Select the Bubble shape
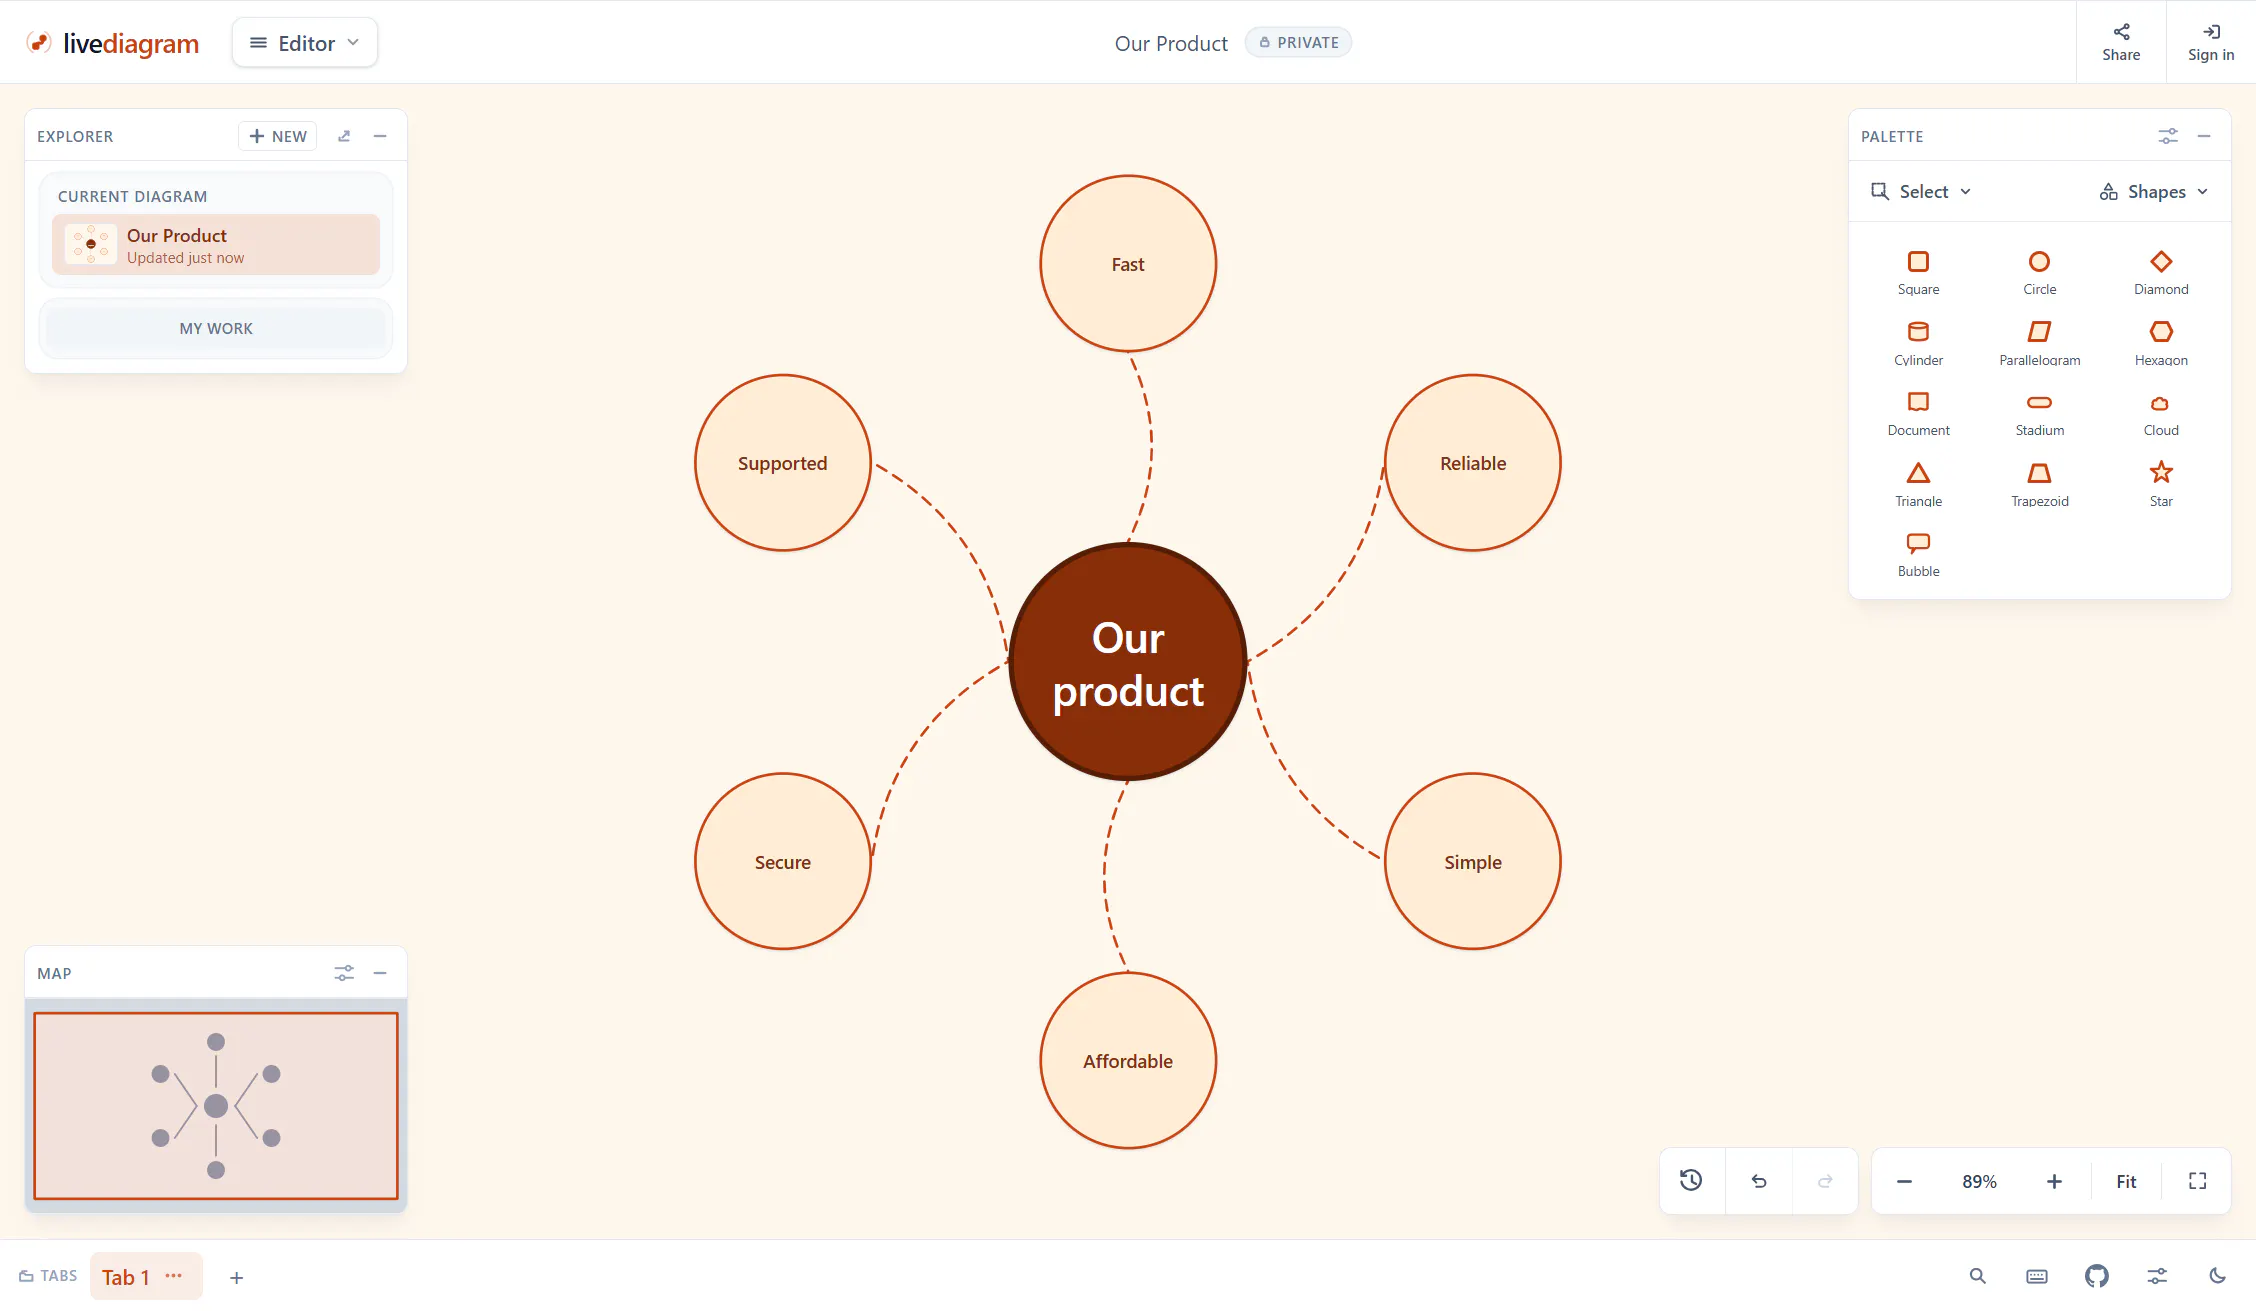 pos(1918,554)
